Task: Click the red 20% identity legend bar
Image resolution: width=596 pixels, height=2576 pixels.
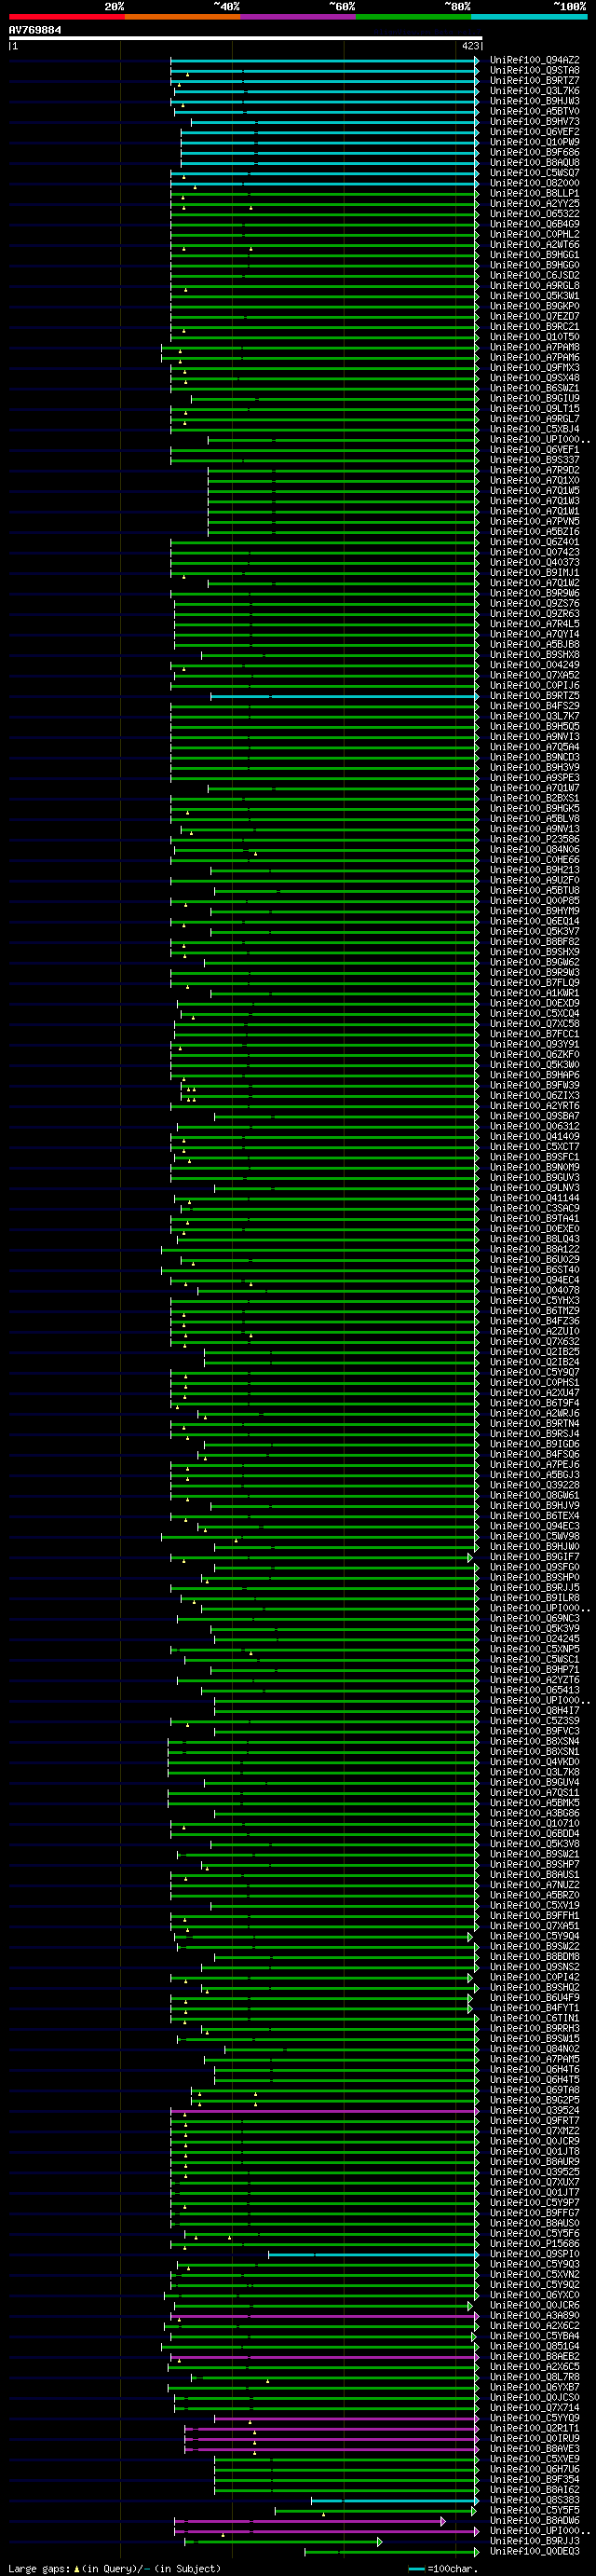Action: [66, 17]
